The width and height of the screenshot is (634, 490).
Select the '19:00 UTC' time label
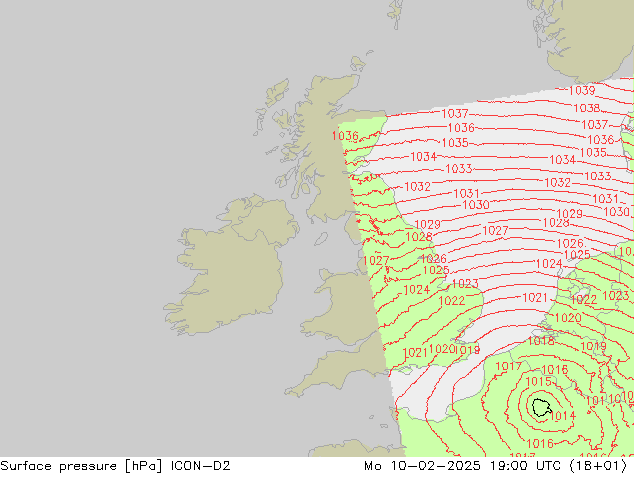(525, 466)
